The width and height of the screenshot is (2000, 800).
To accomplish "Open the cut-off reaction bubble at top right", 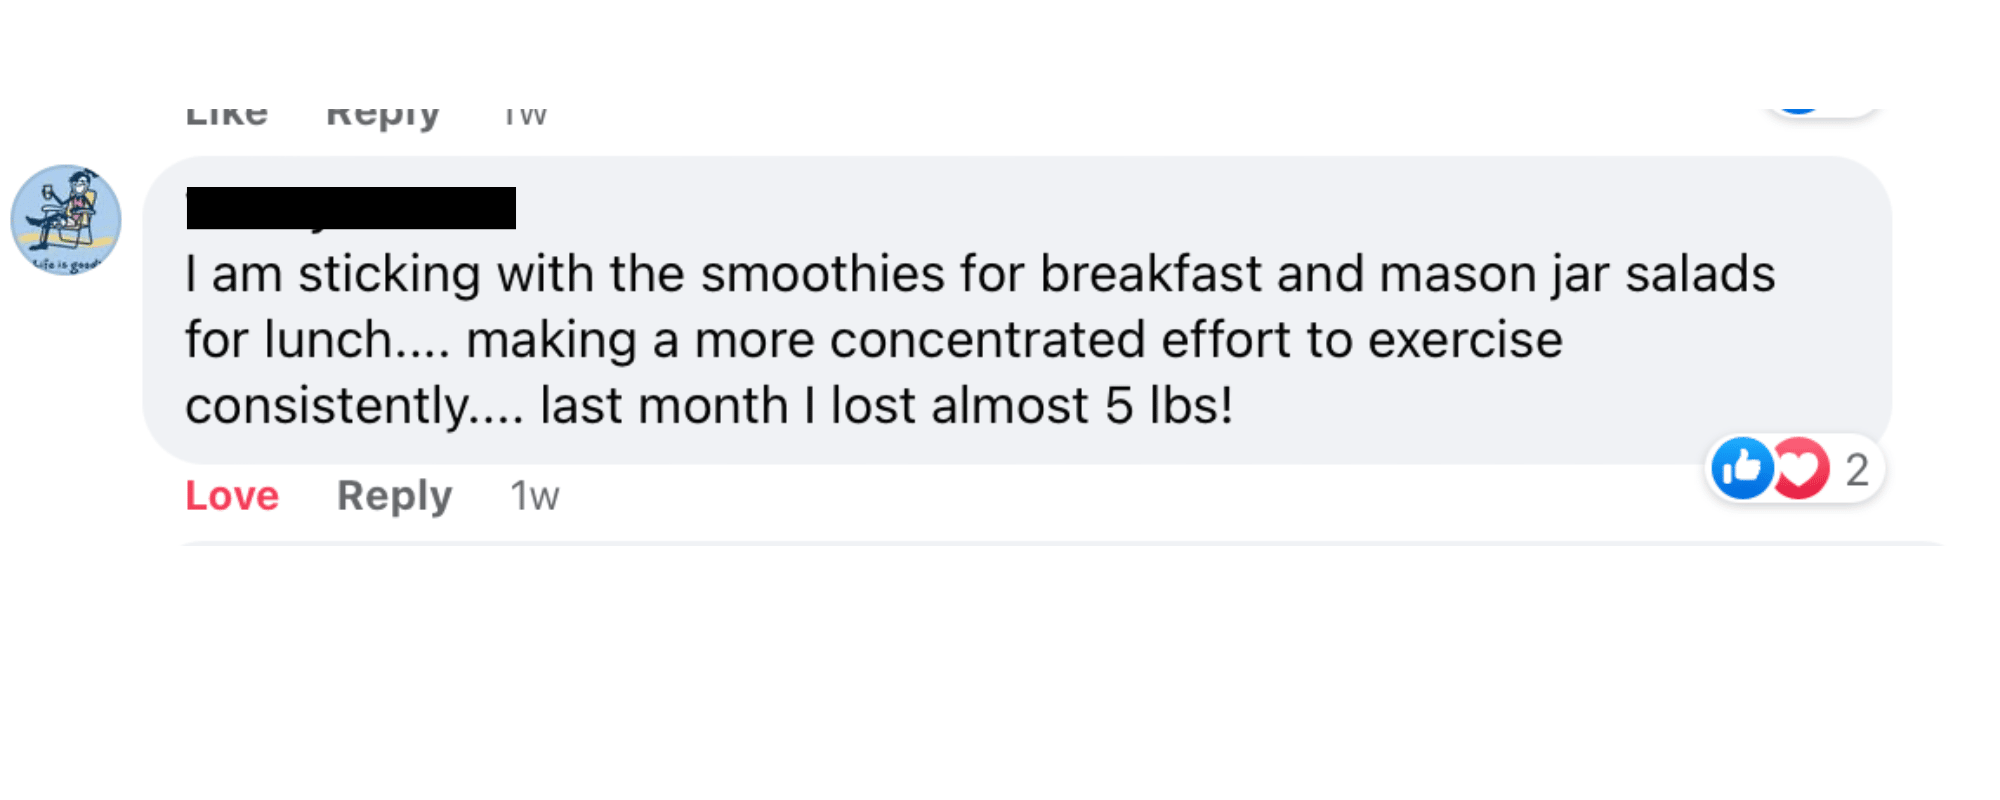I will (x=1822, y=112).
